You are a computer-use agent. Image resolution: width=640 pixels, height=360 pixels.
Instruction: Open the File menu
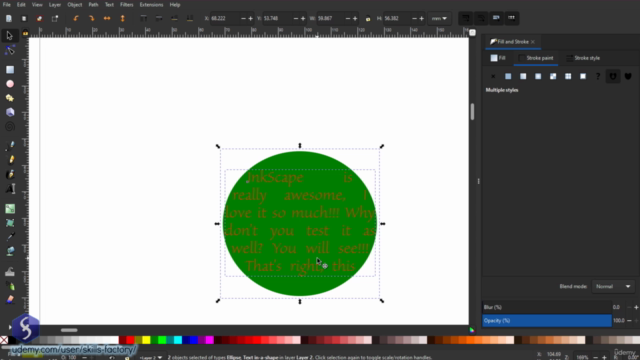click(x=7, y=5)
